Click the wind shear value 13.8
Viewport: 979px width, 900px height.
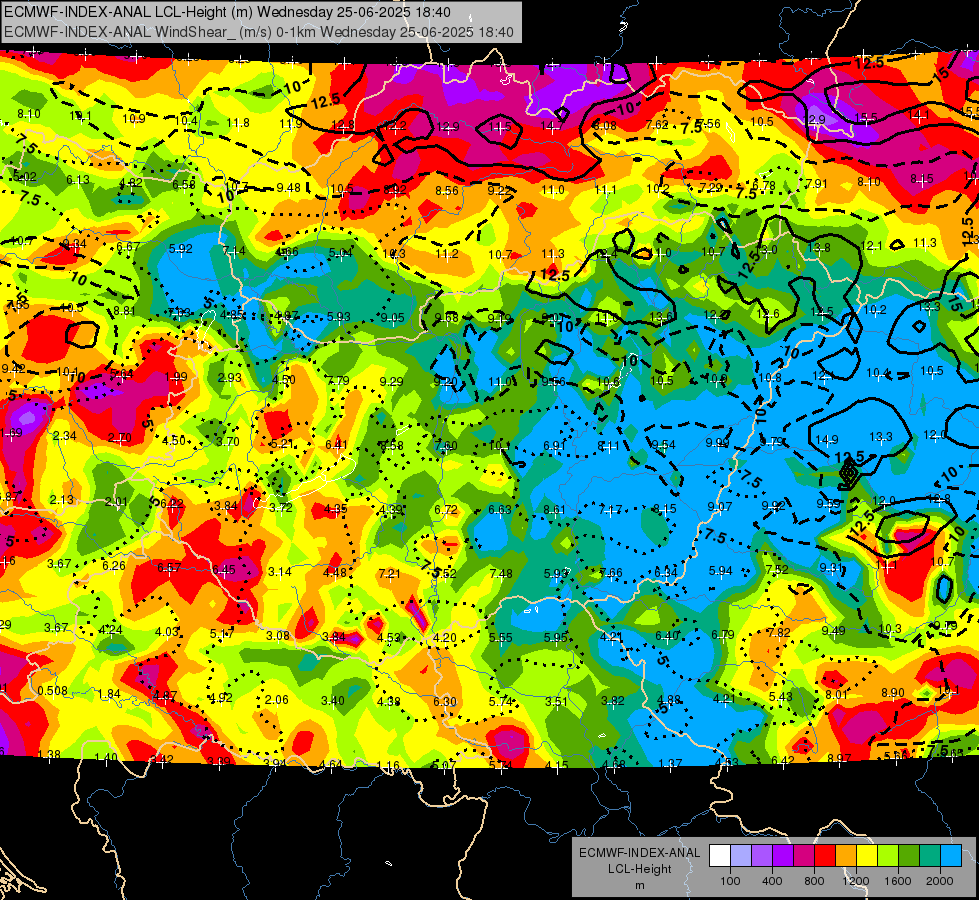click(x=819, y=247)
